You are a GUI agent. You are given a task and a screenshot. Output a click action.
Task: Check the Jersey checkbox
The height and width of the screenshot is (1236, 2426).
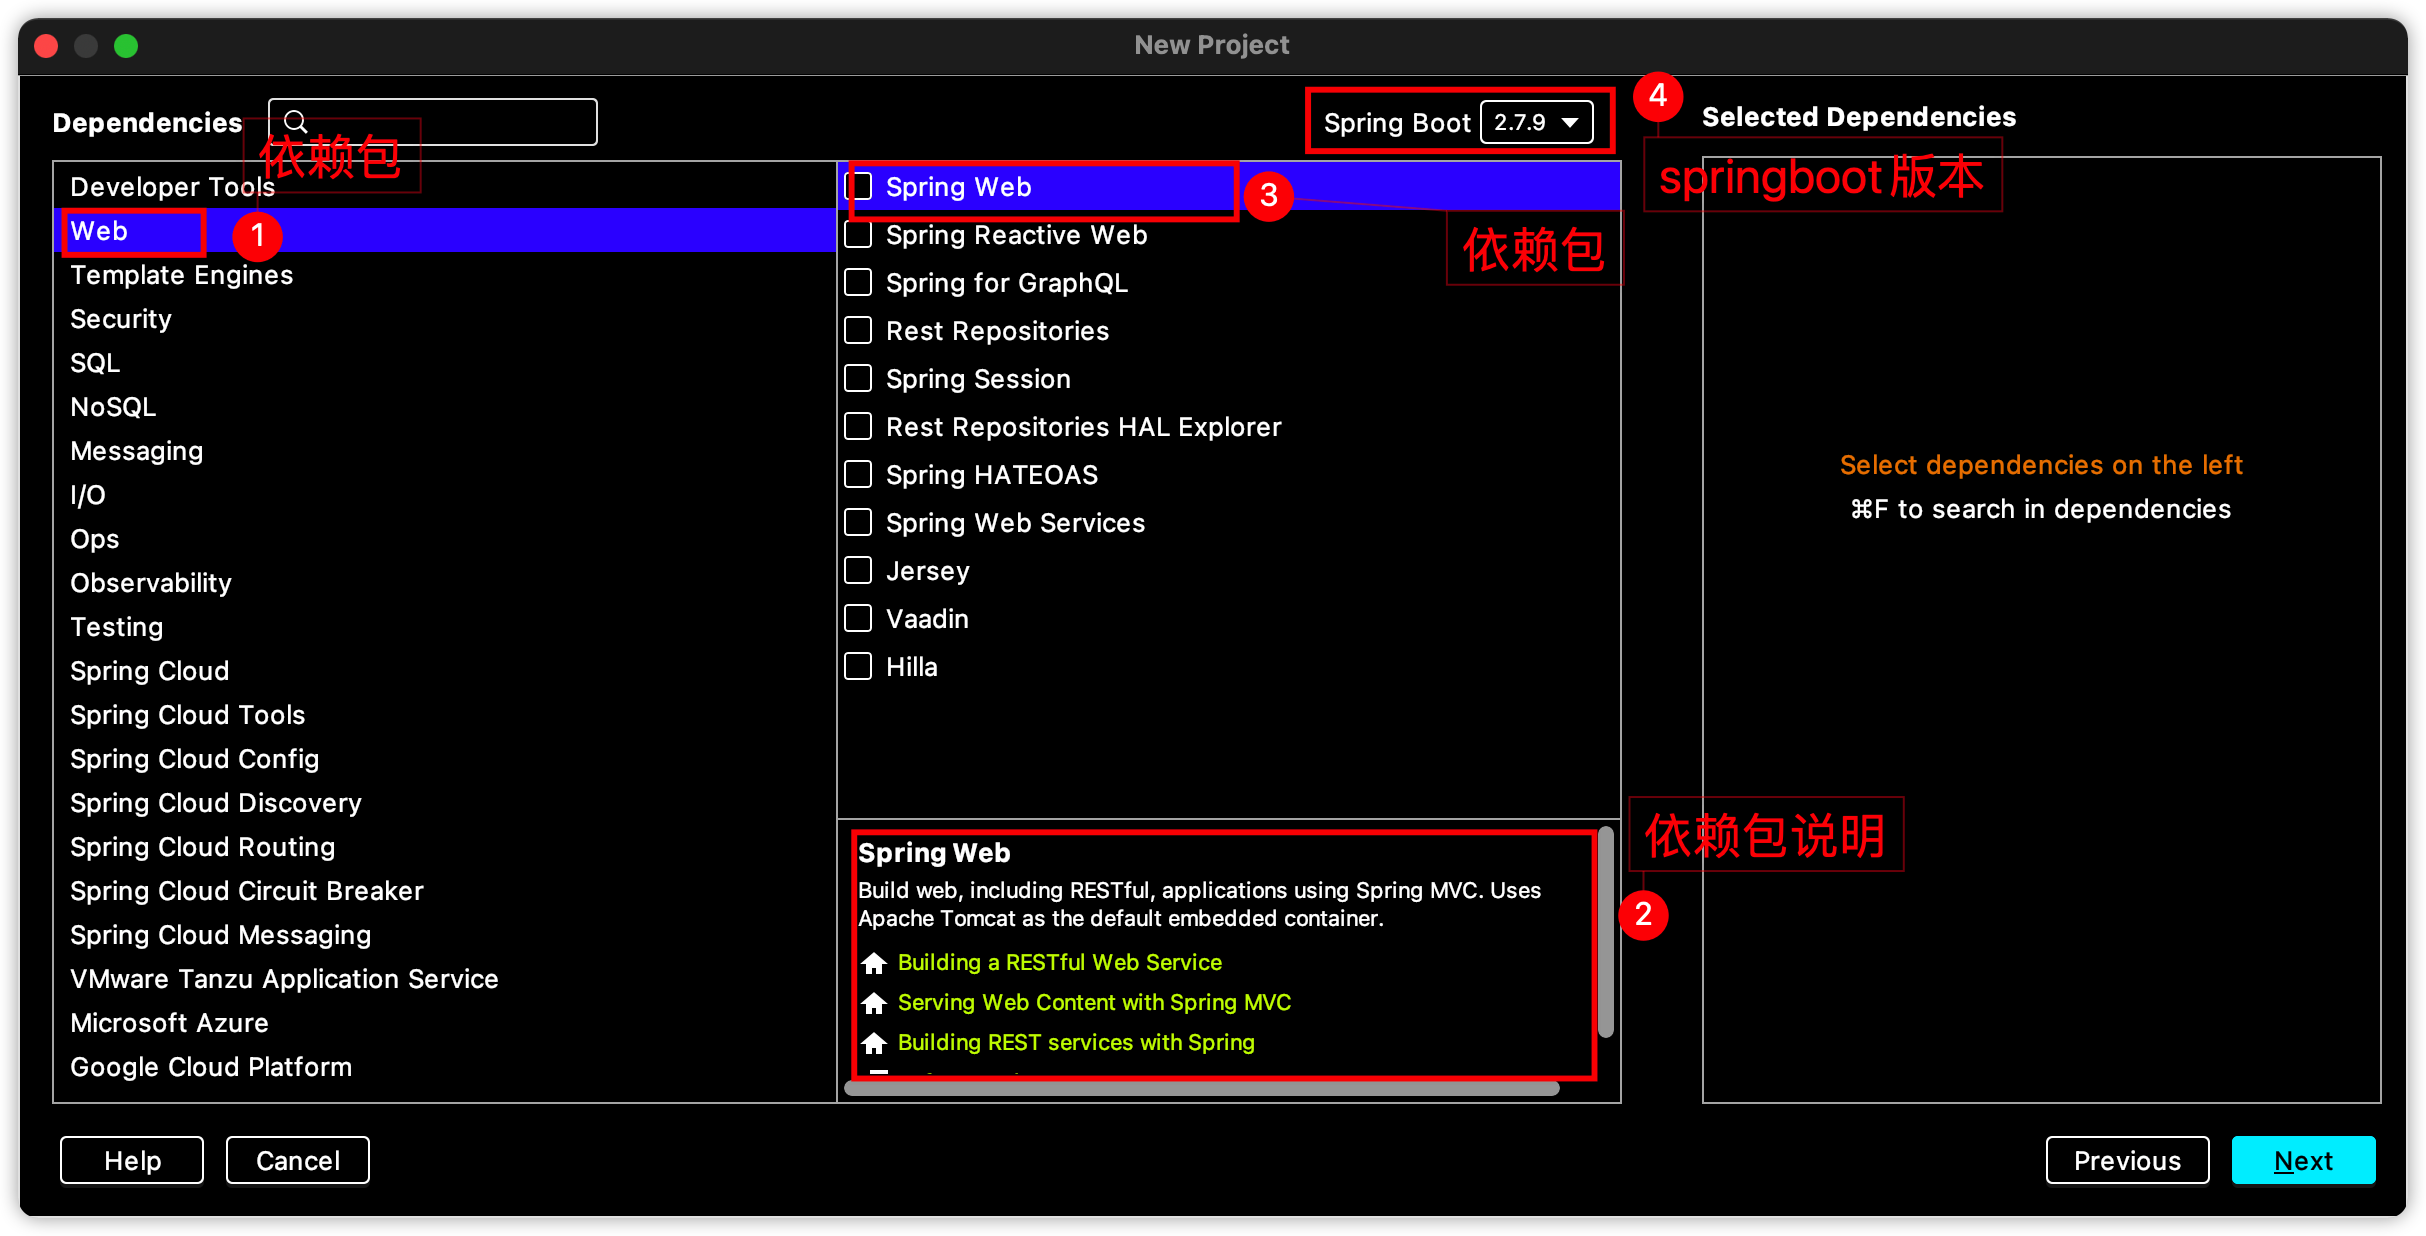[x=858, y=571]
